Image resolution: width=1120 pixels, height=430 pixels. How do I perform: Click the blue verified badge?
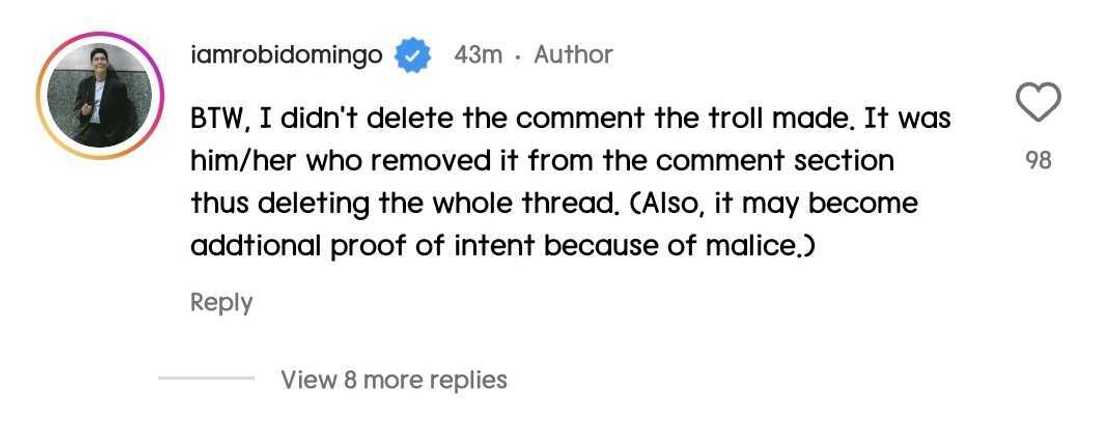(411, 55)
